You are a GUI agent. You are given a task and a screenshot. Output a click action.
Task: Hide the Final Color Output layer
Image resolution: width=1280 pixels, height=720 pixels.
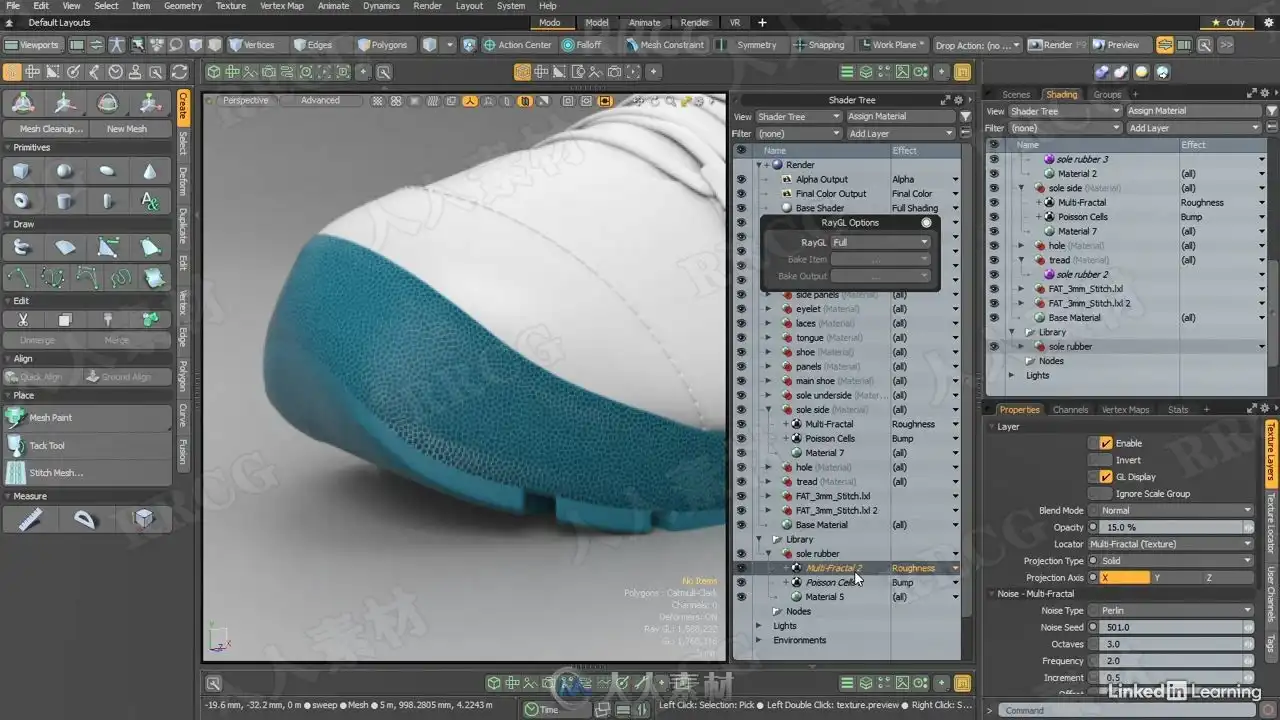[741, 194]
